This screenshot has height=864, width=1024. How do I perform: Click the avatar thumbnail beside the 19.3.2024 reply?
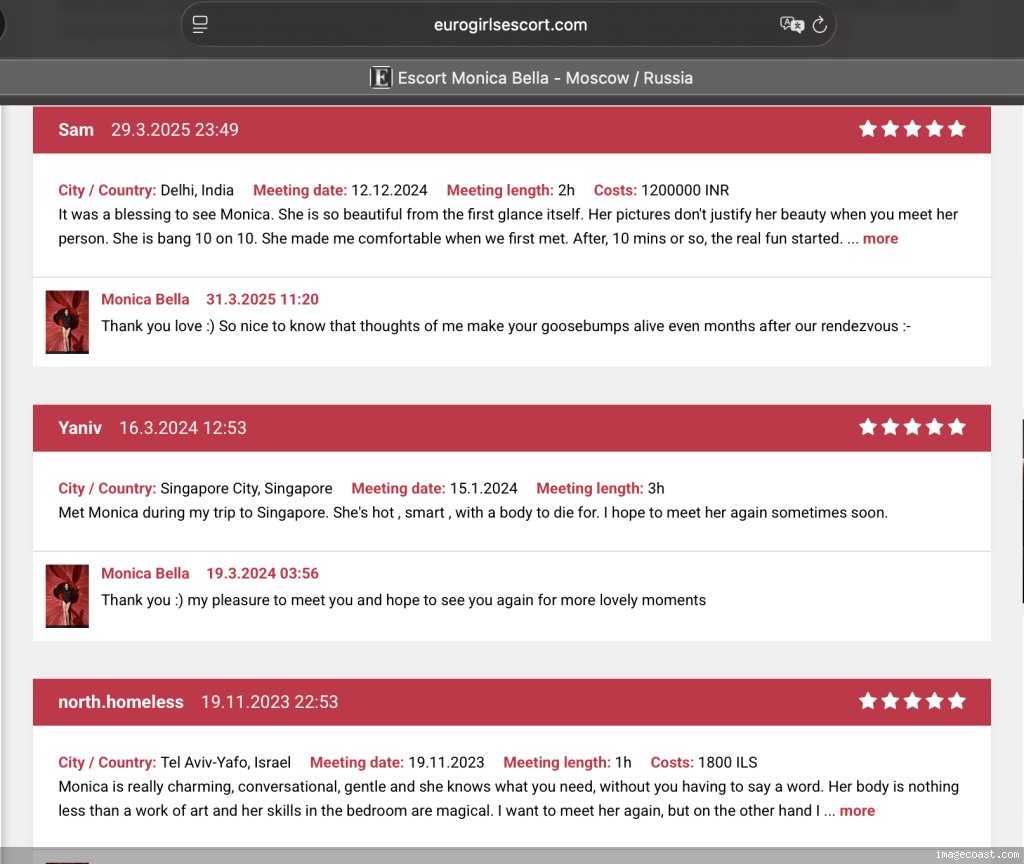coord(67,596)
